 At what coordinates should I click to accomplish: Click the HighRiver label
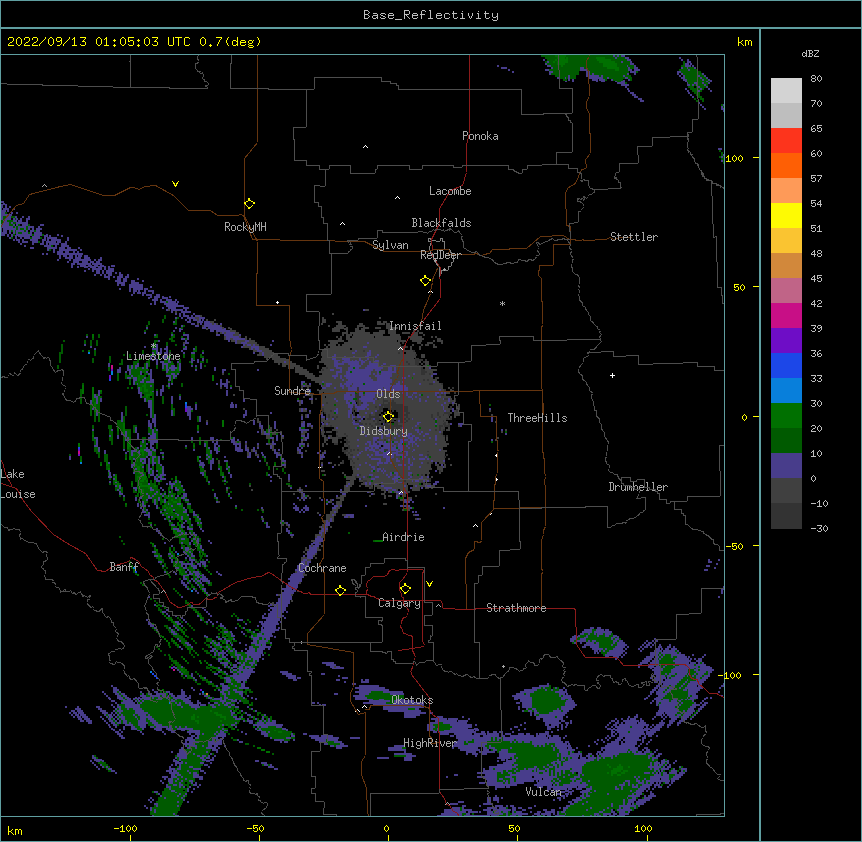[x=430, y=743]
